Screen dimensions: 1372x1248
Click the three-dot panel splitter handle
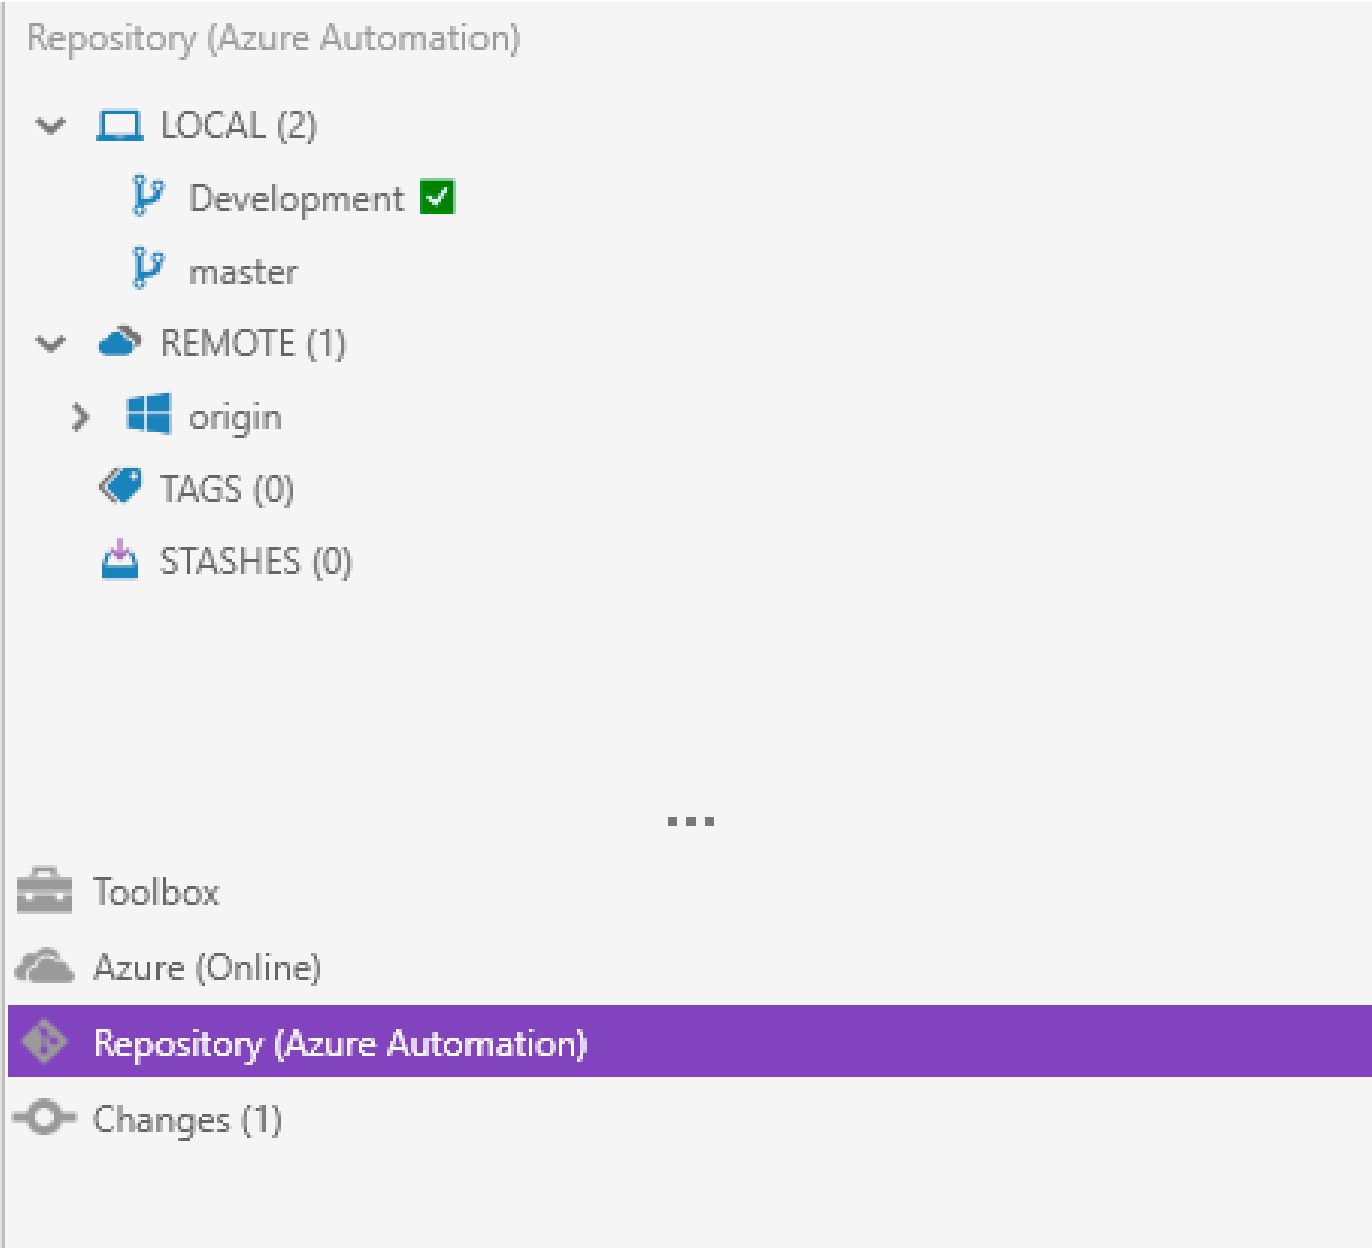tap(690, 821)
